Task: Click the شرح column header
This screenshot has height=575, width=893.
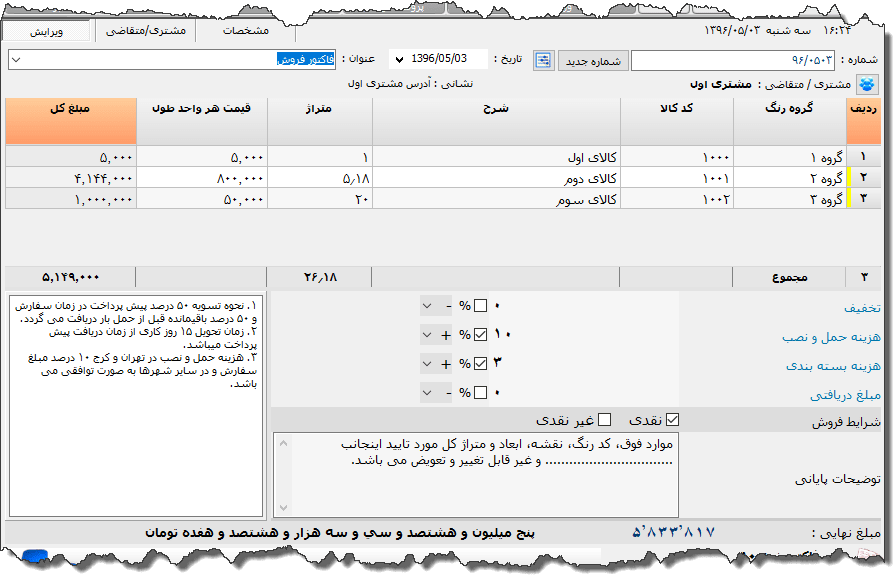Action: click(496, 121)
